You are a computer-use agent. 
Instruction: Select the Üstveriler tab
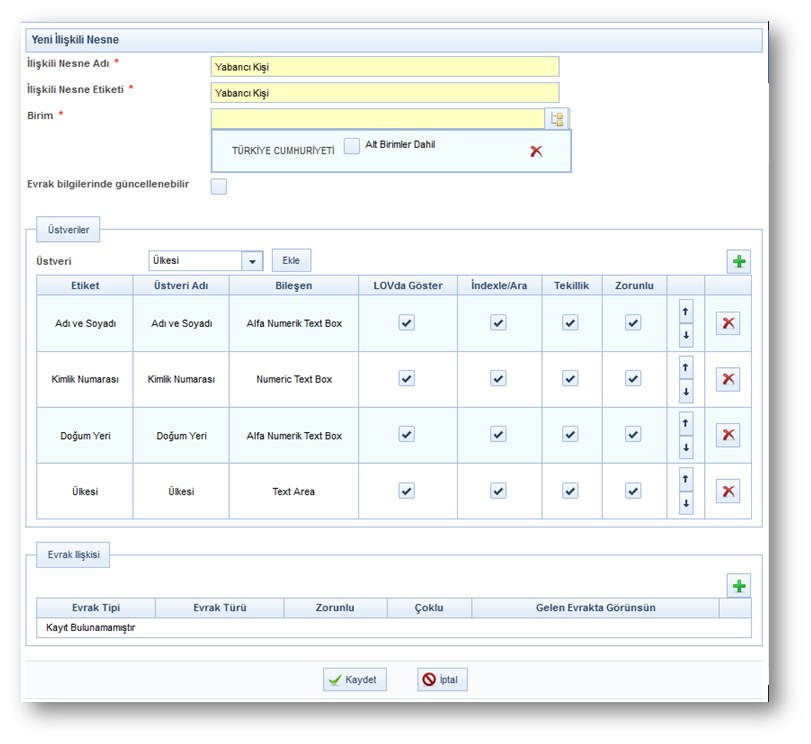tap(68, 230)
